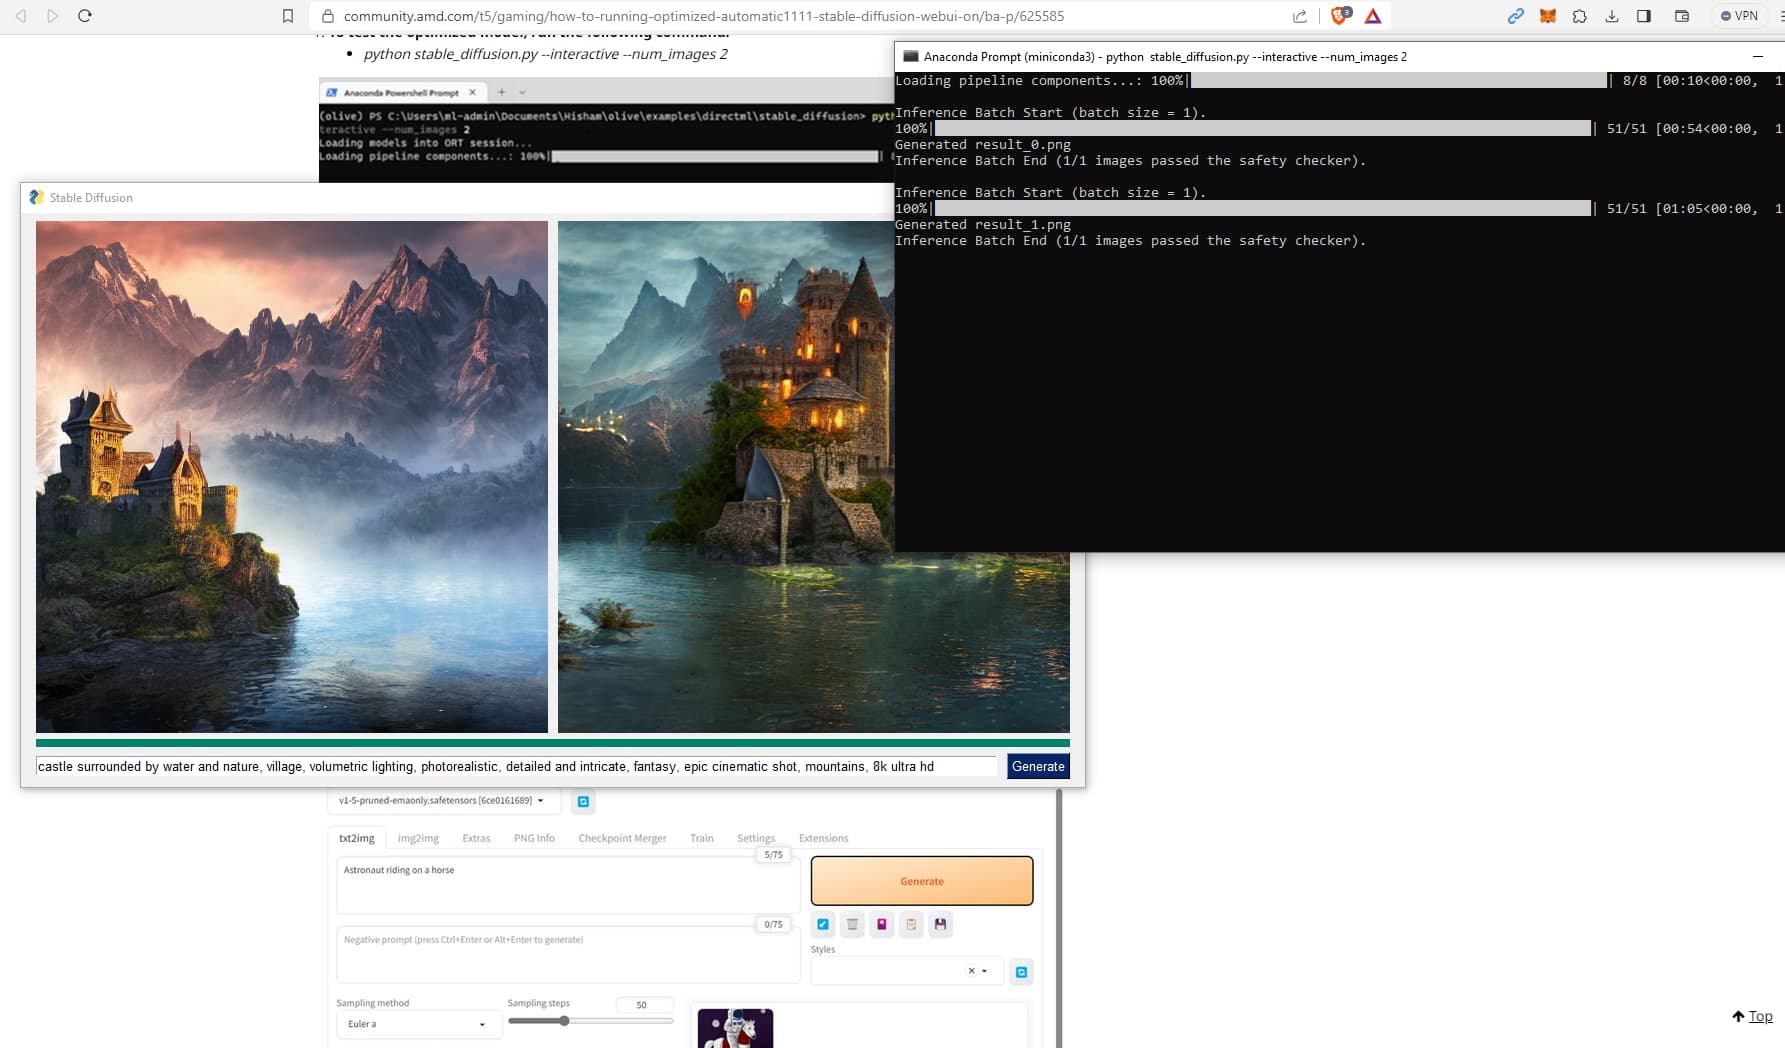Viewport: 1785px width, 1048px height.
Task: Click the clipboard apply styles icon
Action: point(911,924)
